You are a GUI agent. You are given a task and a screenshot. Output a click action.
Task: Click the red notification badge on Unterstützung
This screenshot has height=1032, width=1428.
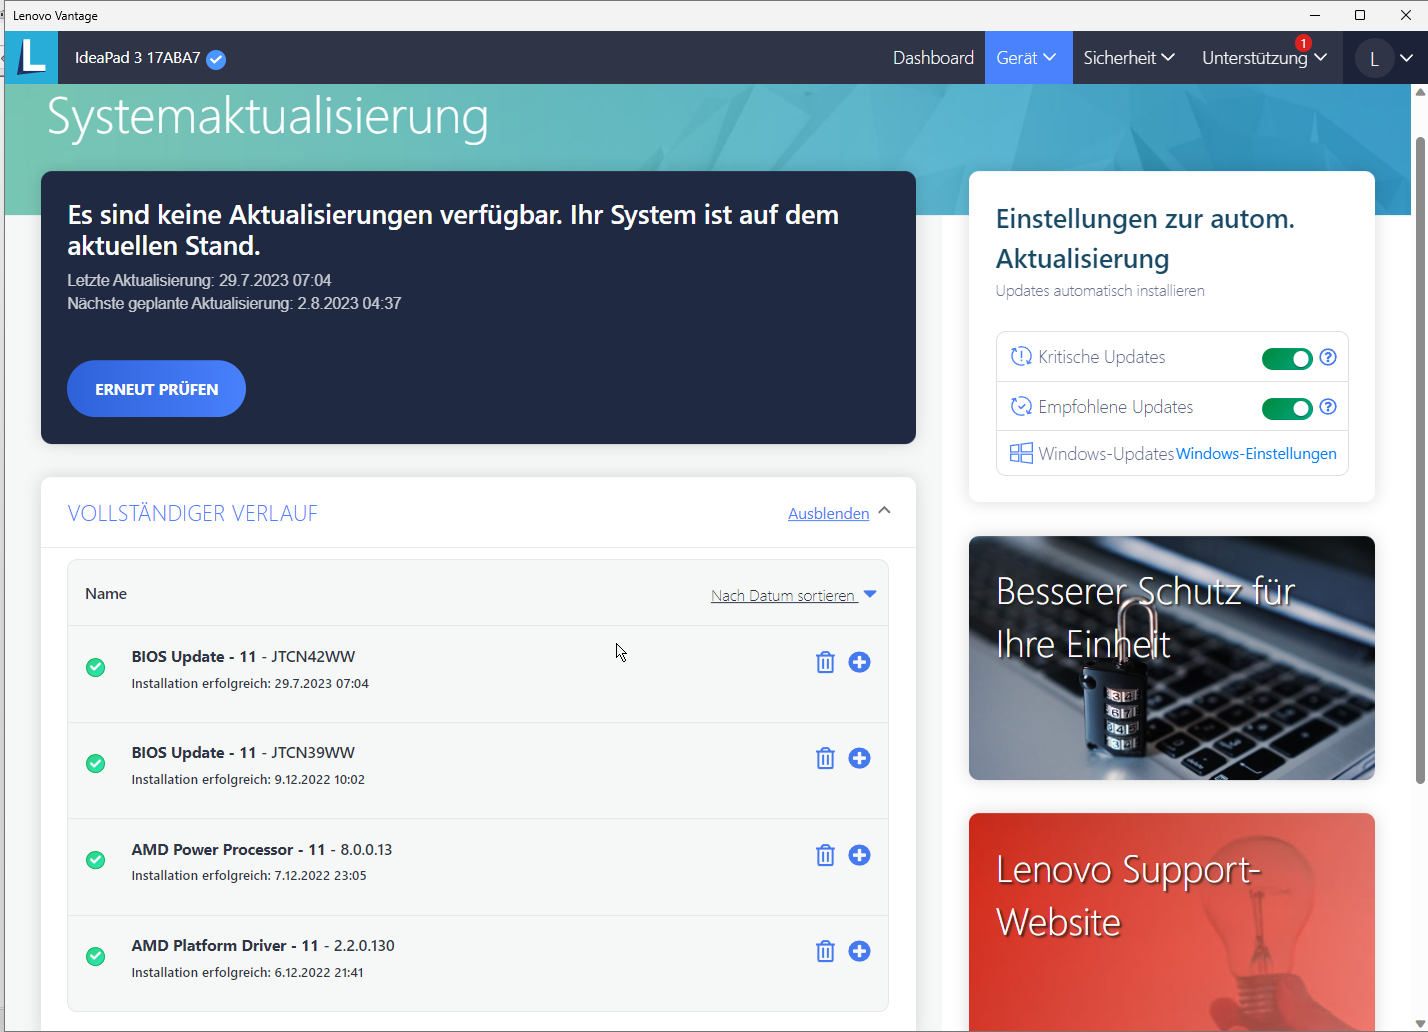(1303, 43)
